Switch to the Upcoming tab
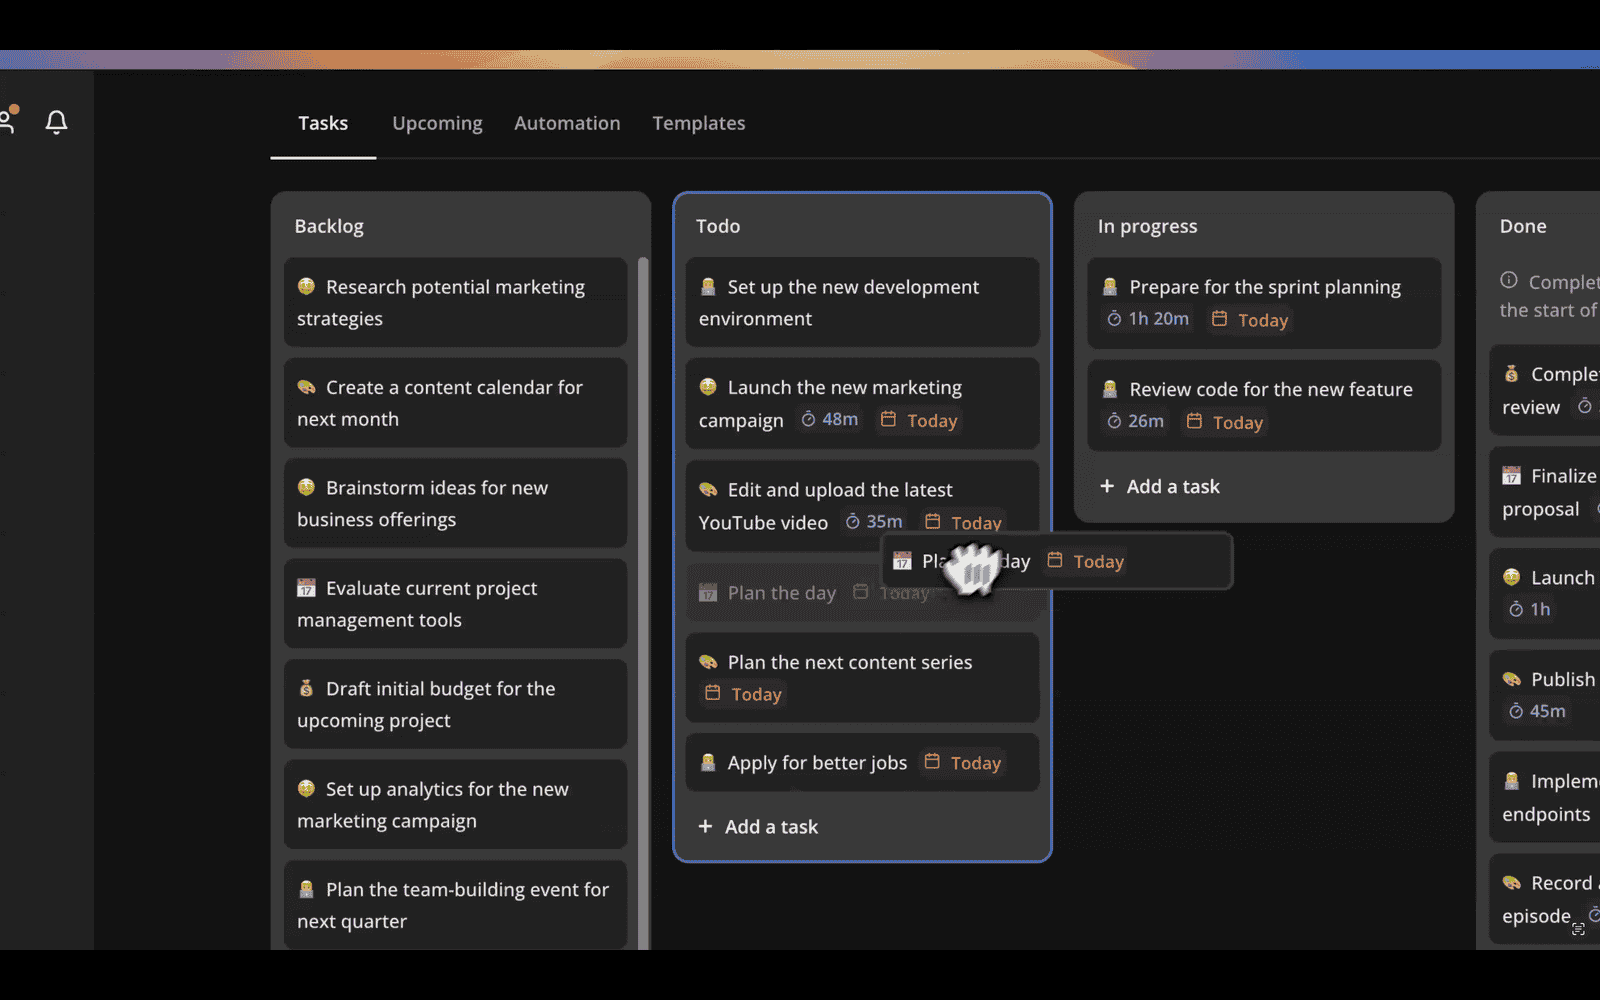 437,123
